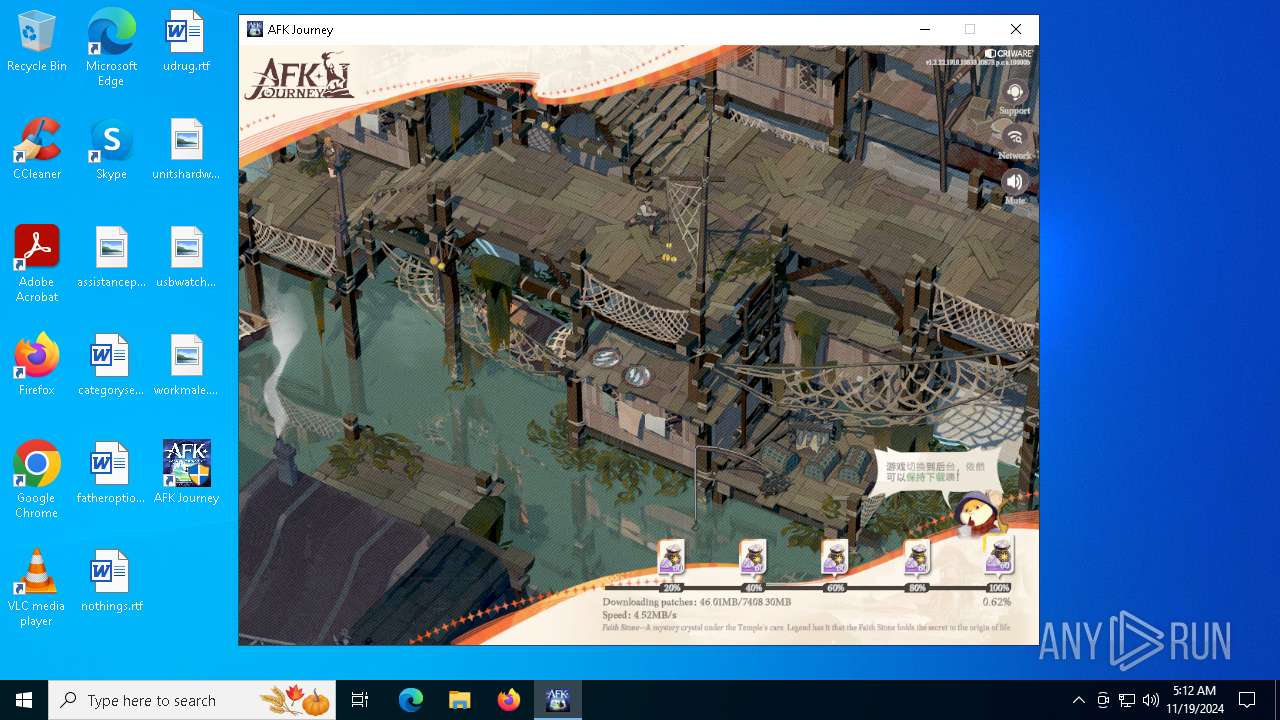Select the workmale... image file on desktop
The width and height of the screenshot is (1280, 720).
186,366
